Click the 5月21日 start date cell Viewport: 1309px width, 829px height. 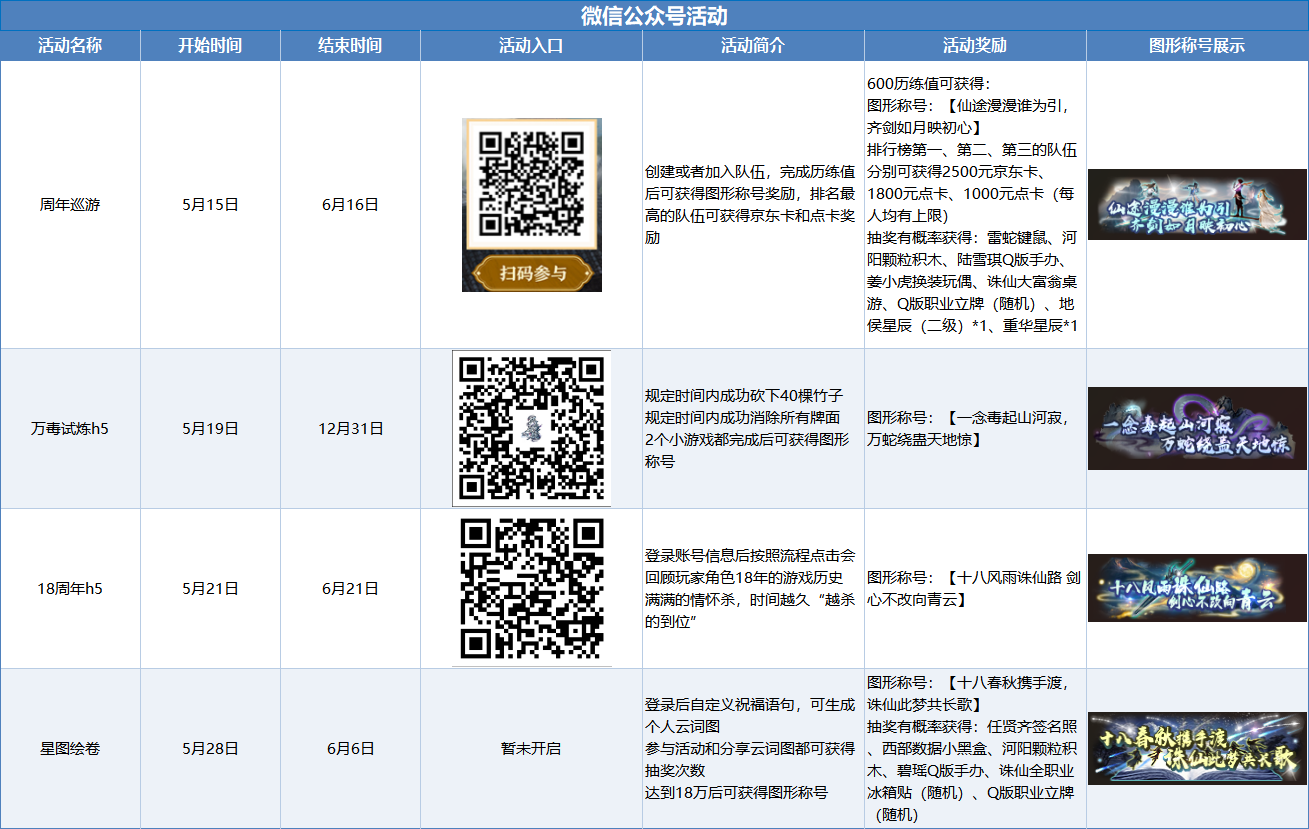point(210,588)
